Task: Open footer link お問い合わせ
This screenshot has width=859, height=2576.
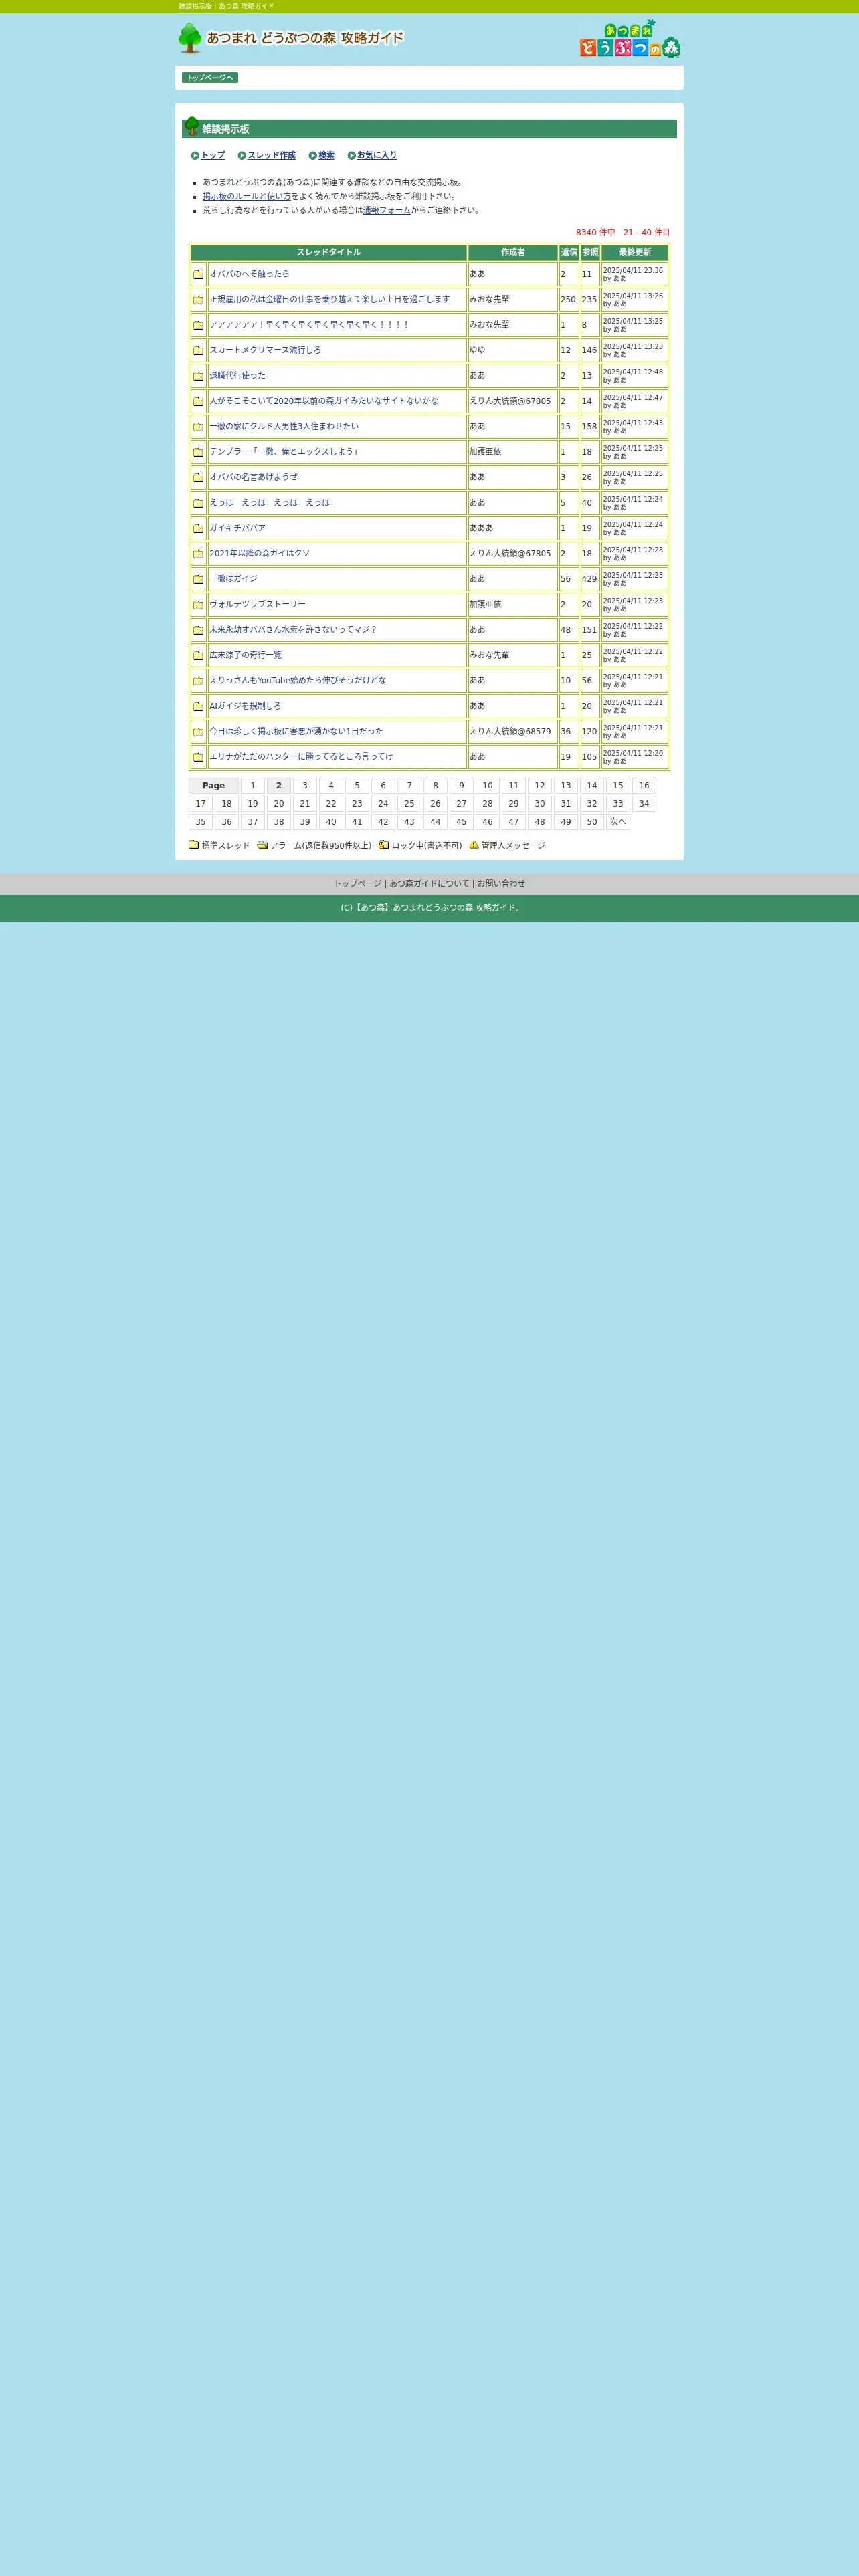Action: click(501, 884)
